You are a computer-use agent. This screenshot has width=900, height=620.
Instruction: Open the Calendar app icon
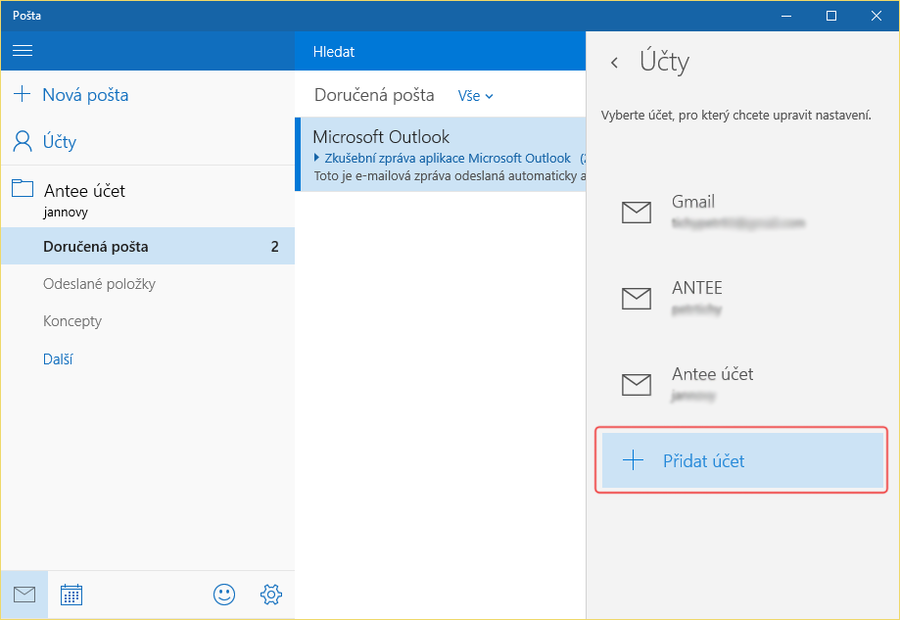pos(71,595)
